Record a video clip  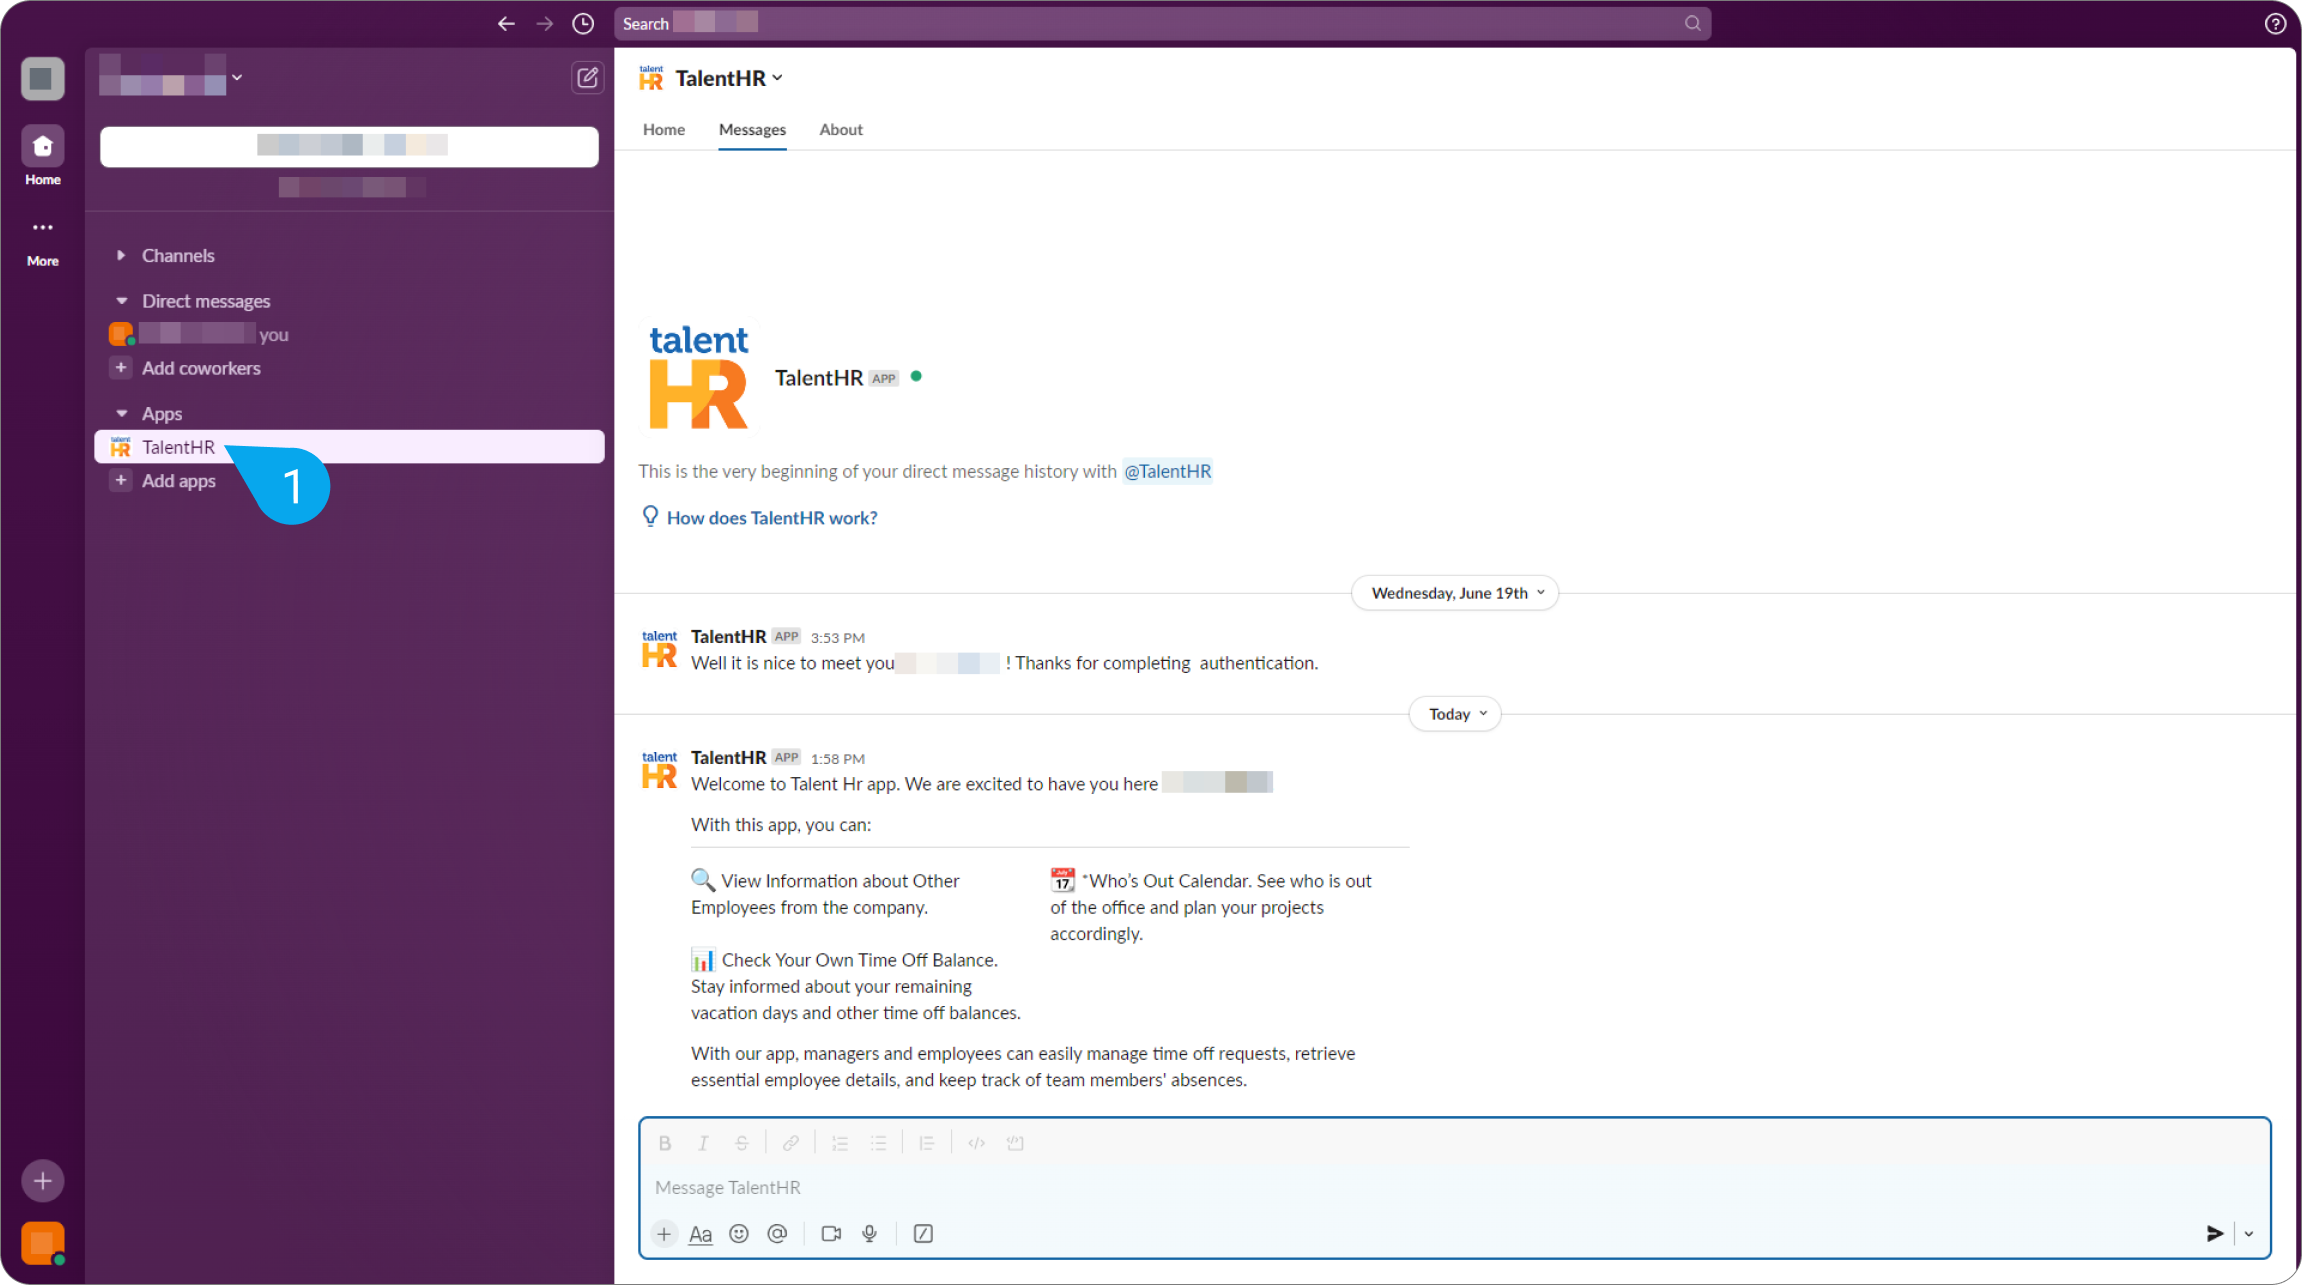click(x=831, y=1234)
